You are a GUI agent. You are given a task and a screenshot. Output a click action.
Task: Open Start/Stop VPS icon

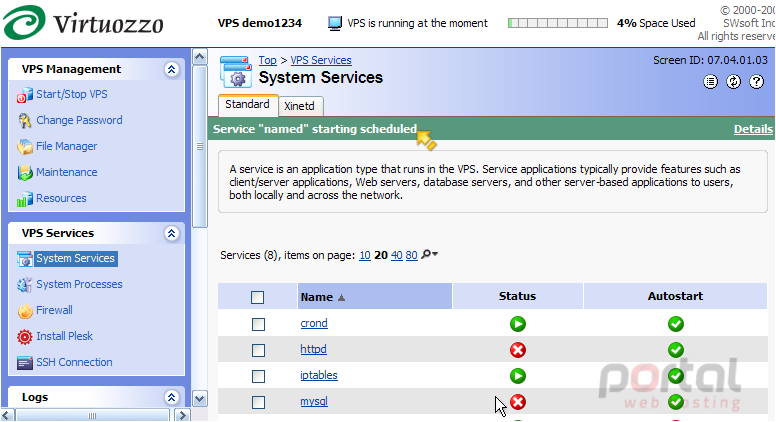(x=25, y=95)
